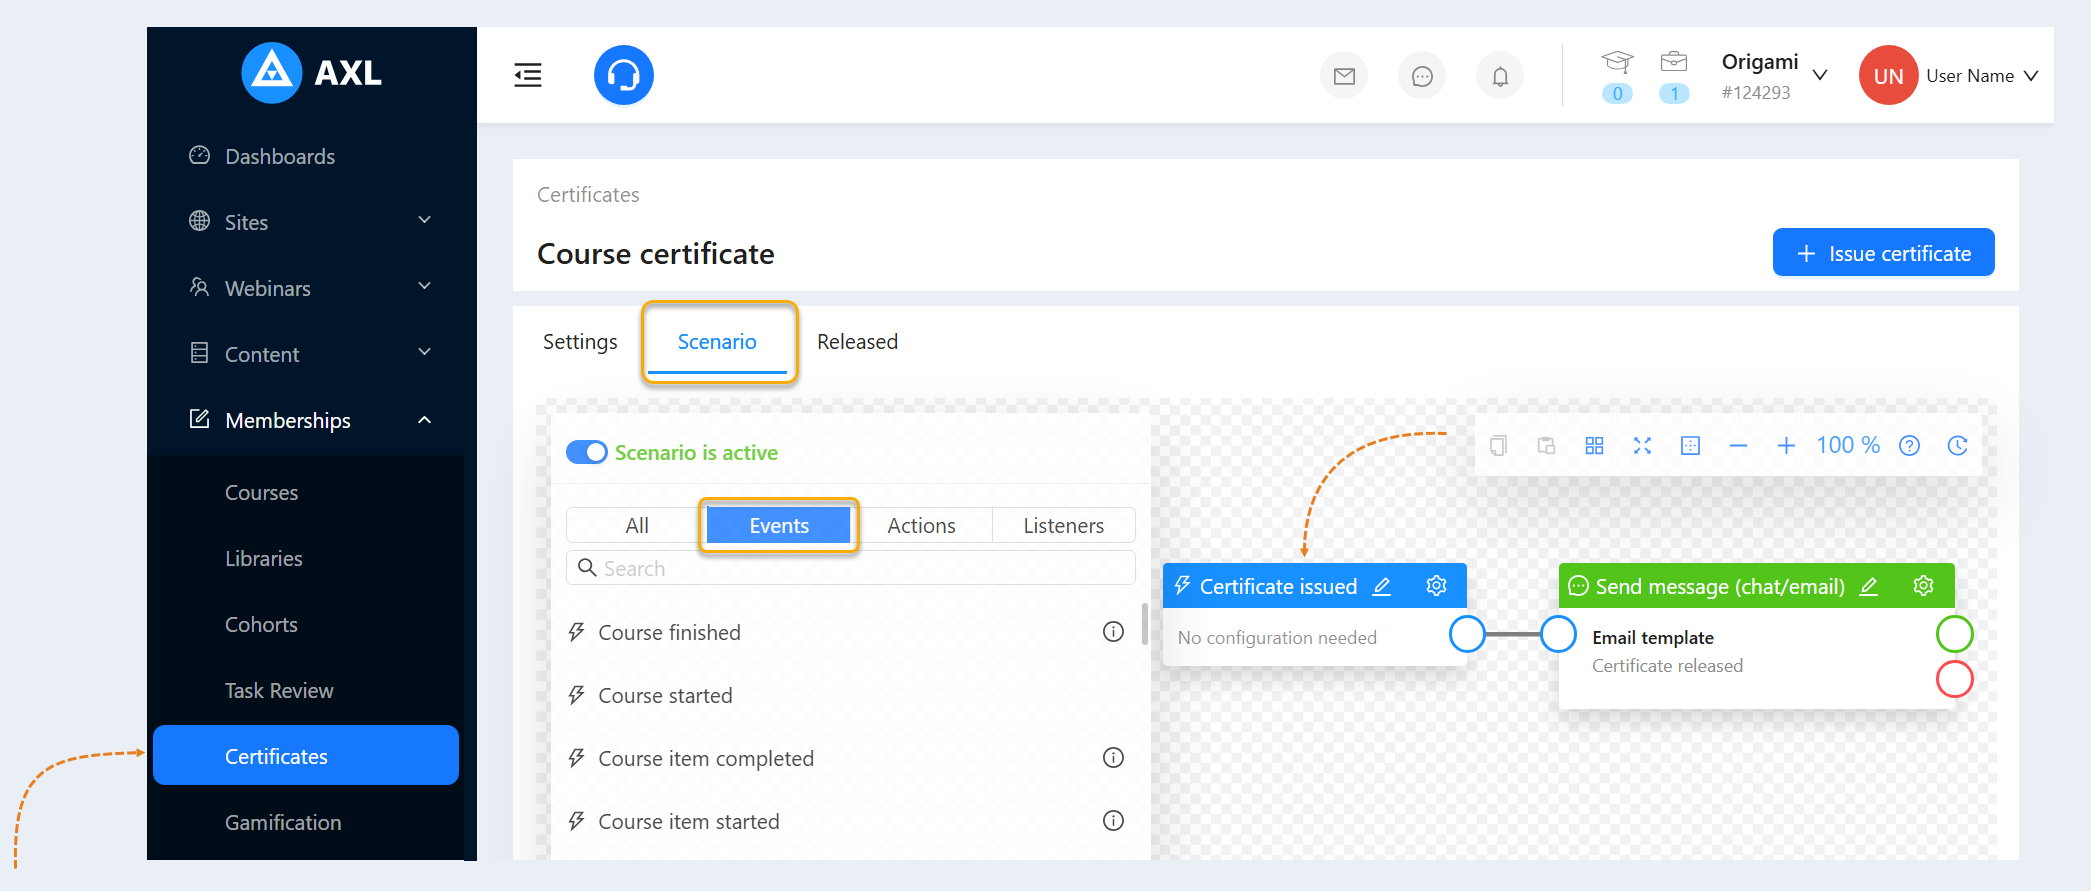
Task: Open the mail envelope icon
Action: 1344,76
